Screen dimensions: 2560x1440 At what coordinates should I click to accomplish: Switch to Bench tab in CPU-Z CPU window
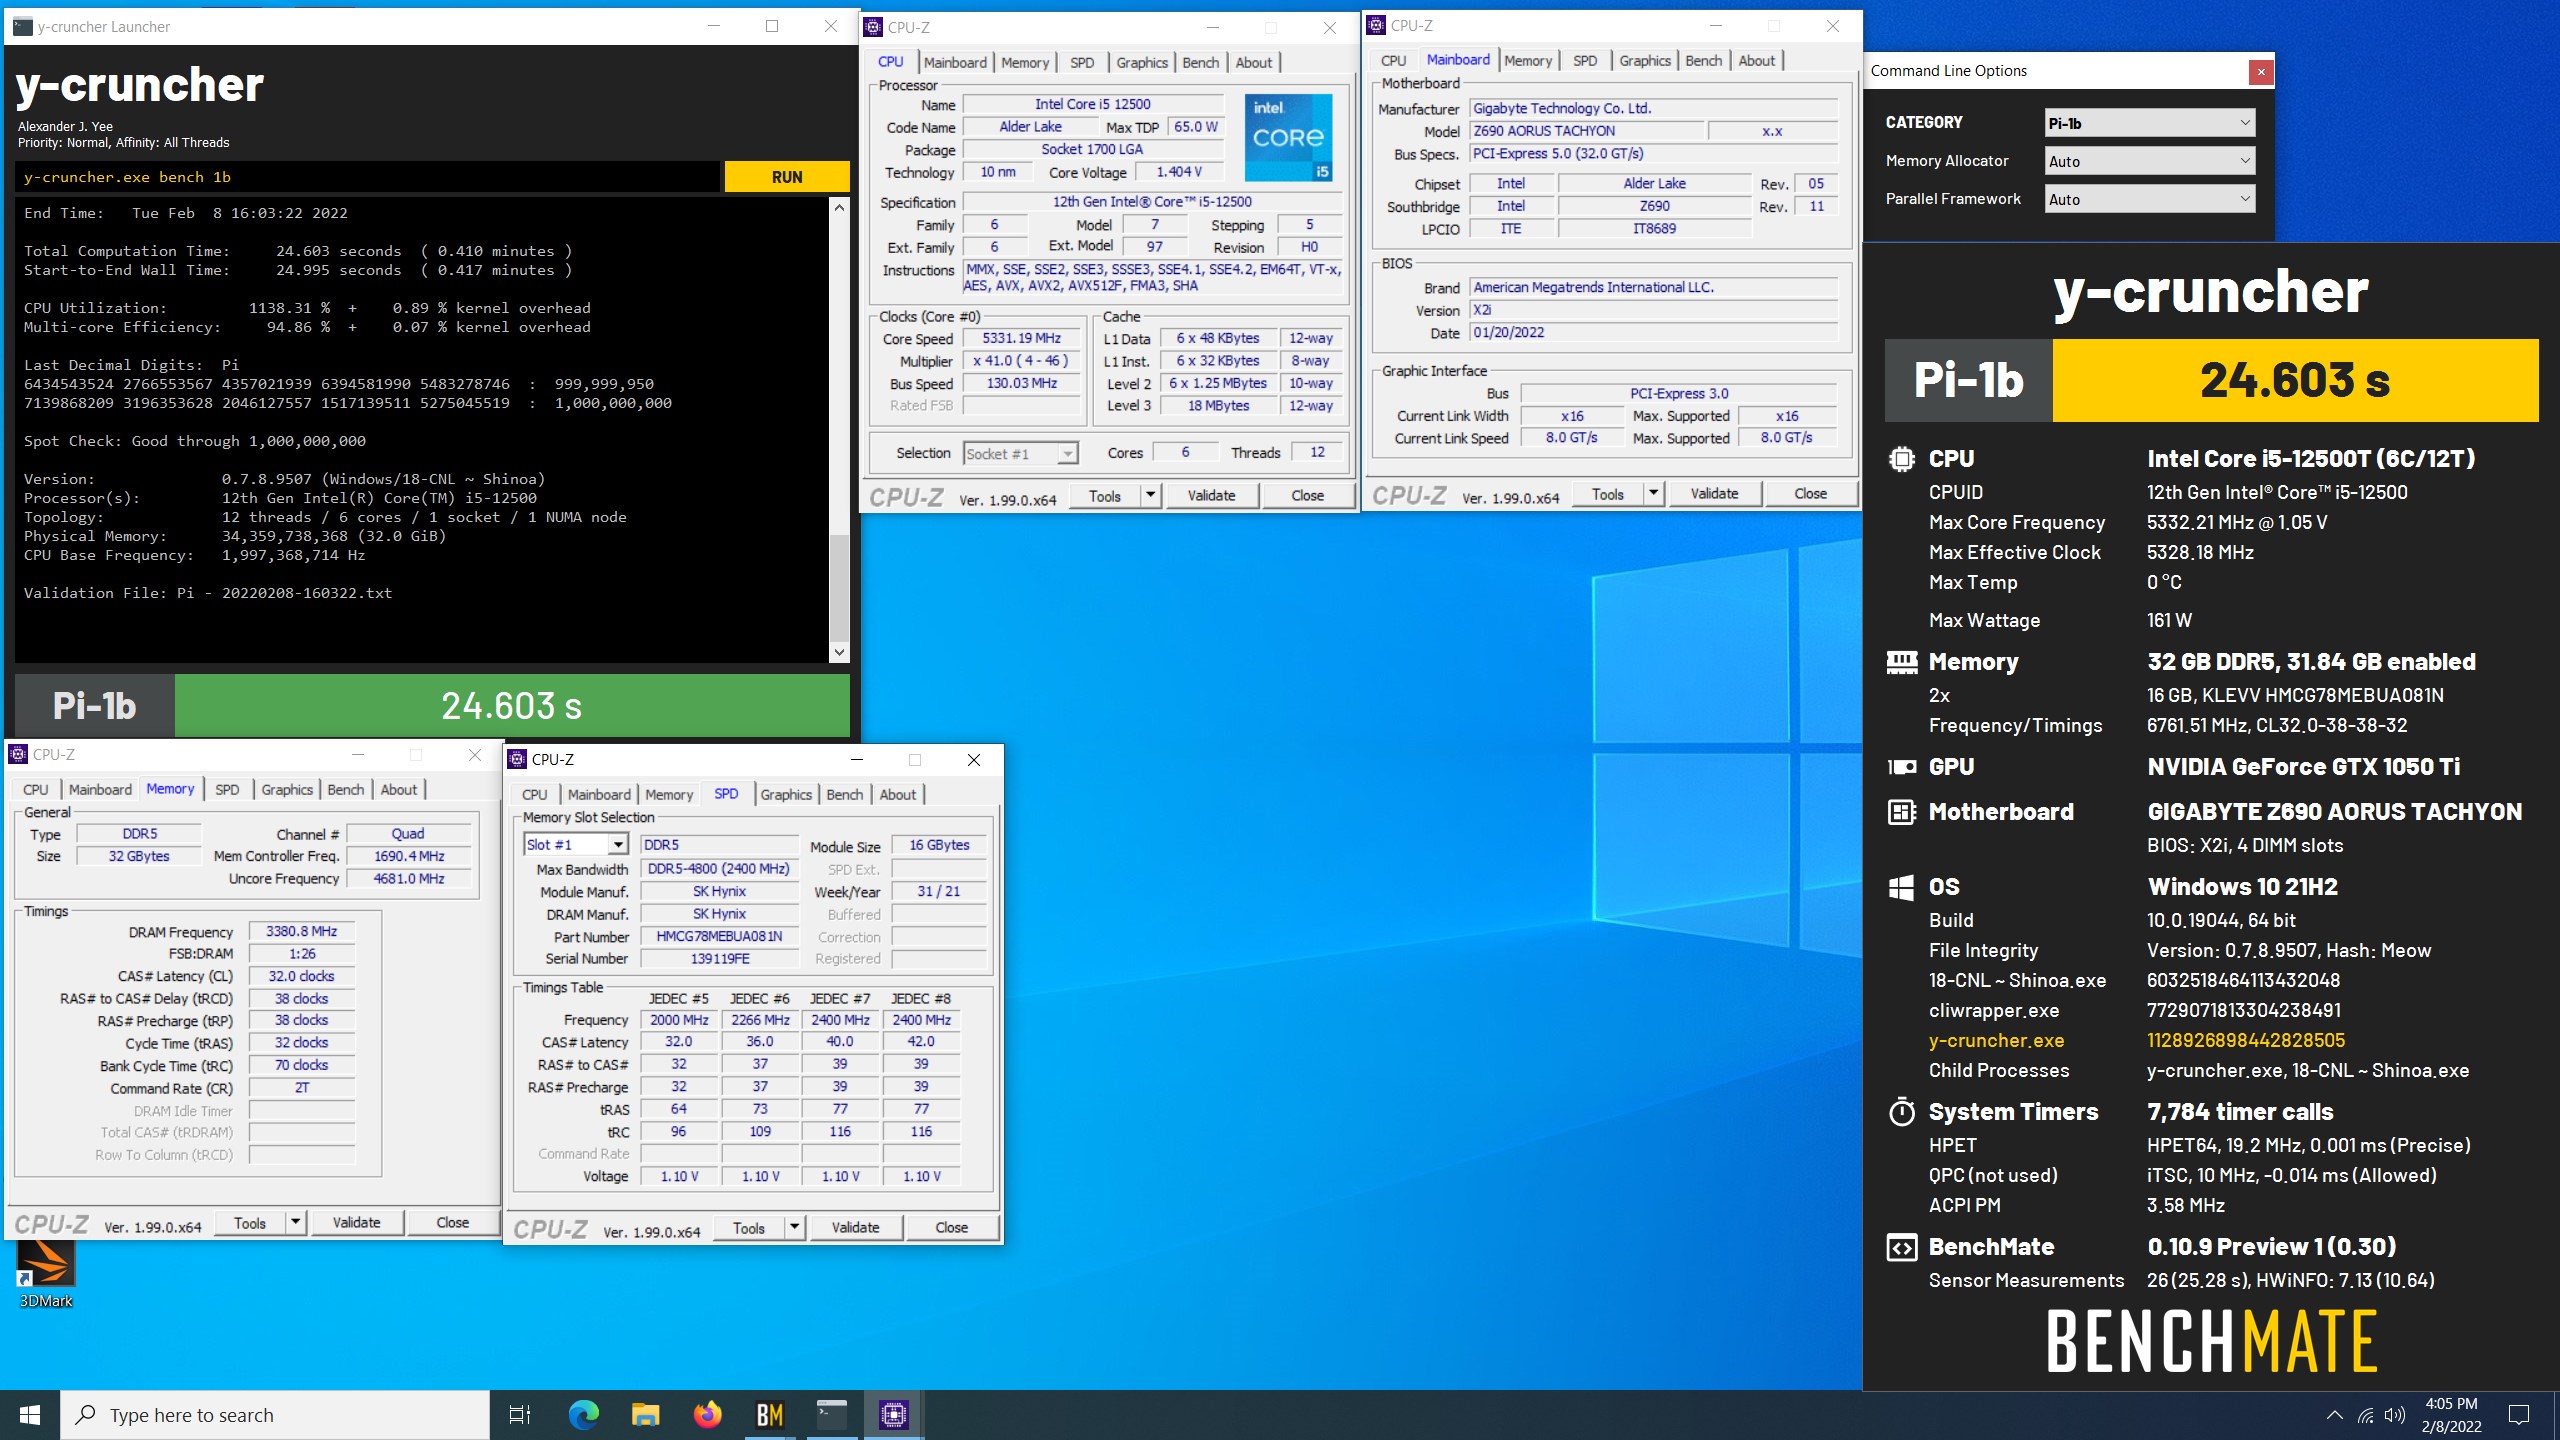[x=1200, y=62]
